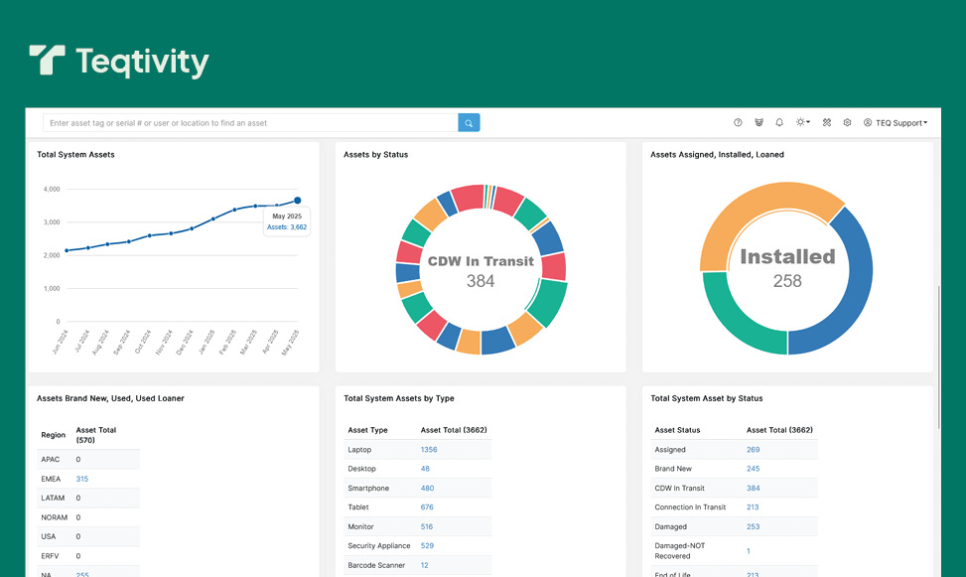Click the crossed tools icon in header

(x=827, y=123)
